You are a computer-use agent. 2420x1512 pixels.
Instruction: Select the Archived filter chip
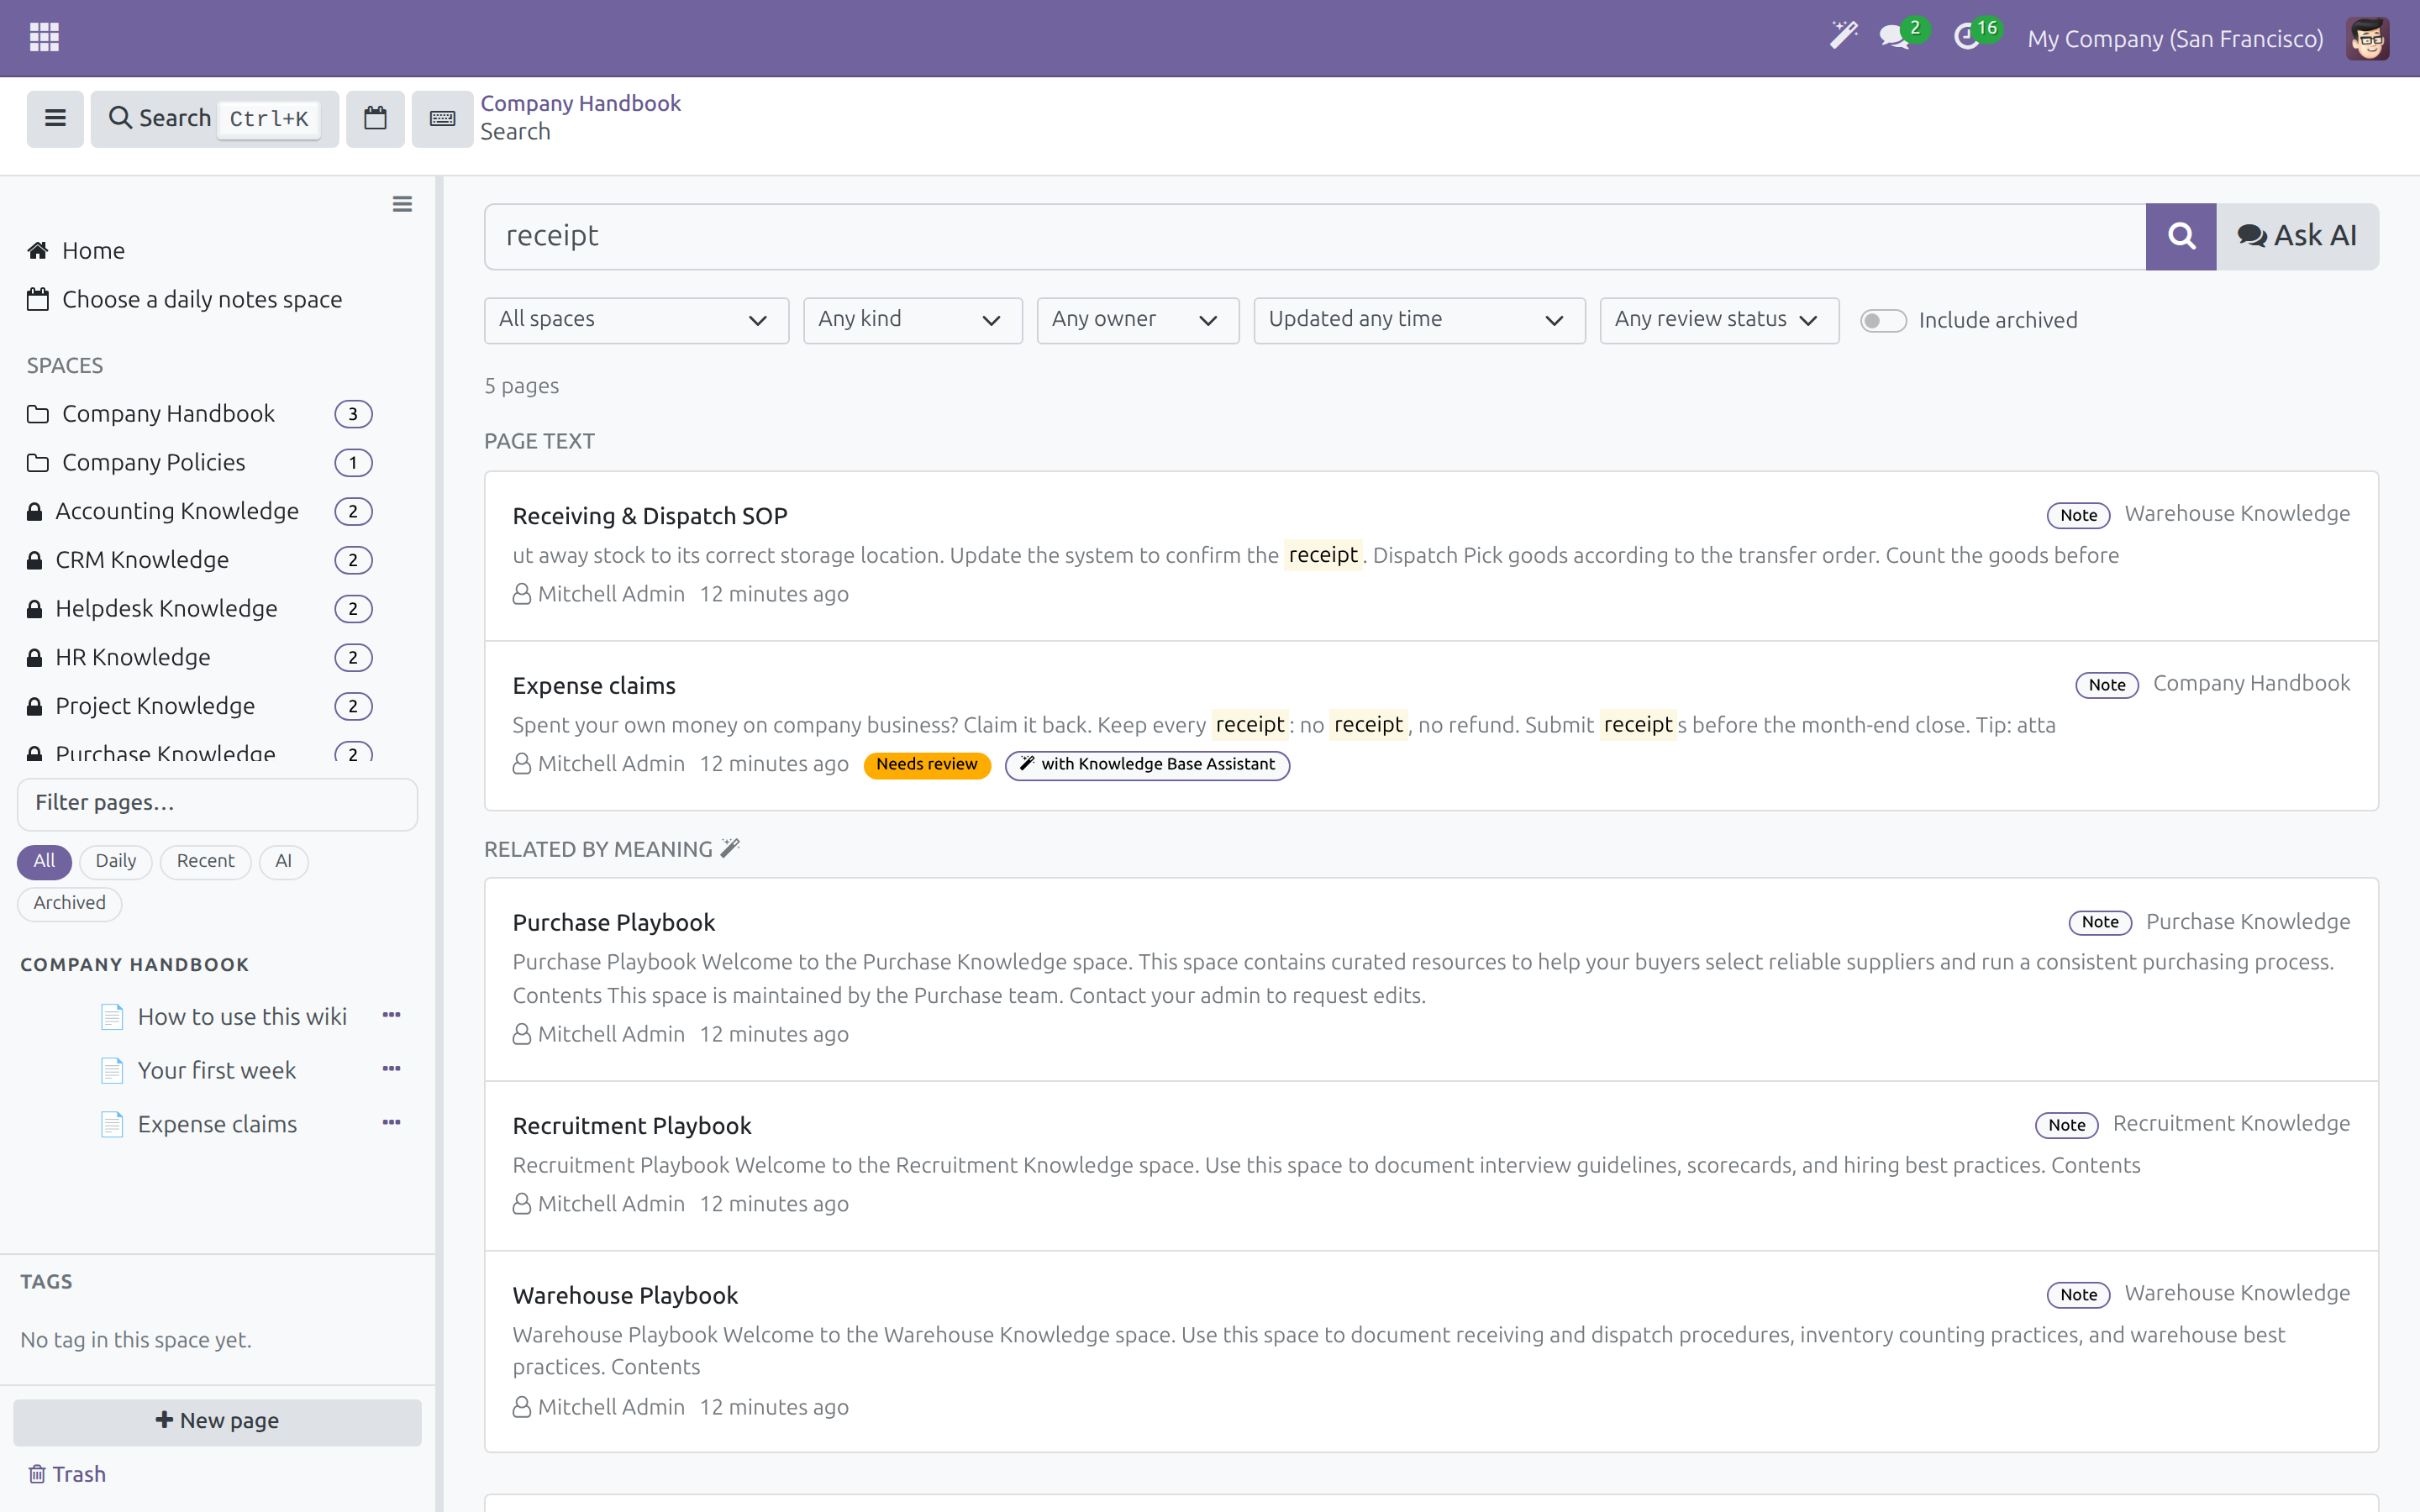pyautogui.click(x=69, y=903)
